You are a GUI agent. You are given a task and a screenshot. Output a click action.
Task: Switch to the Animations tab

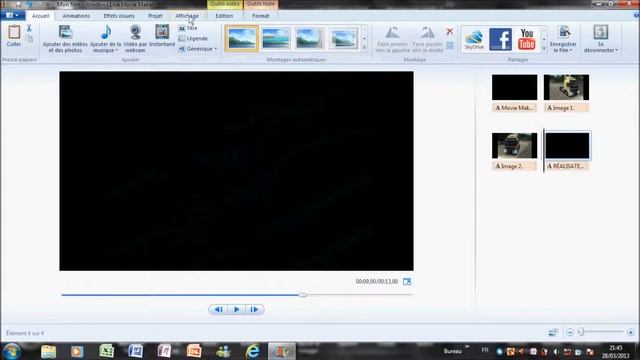pos(76,16)
